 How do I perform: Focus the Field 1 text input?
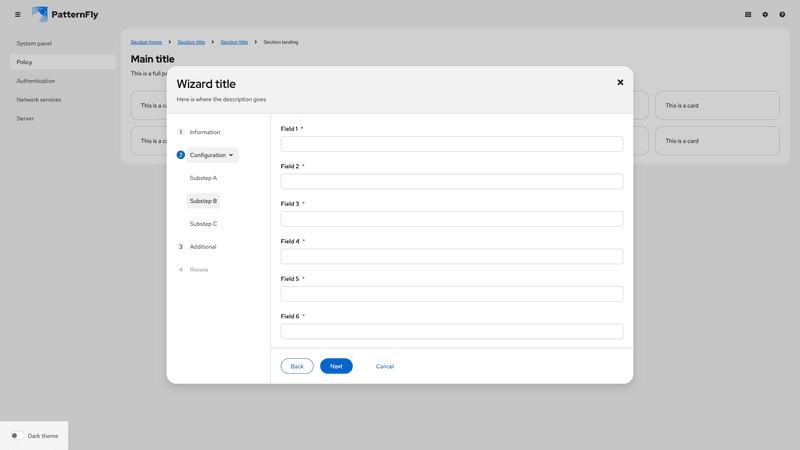click(451, 144)
